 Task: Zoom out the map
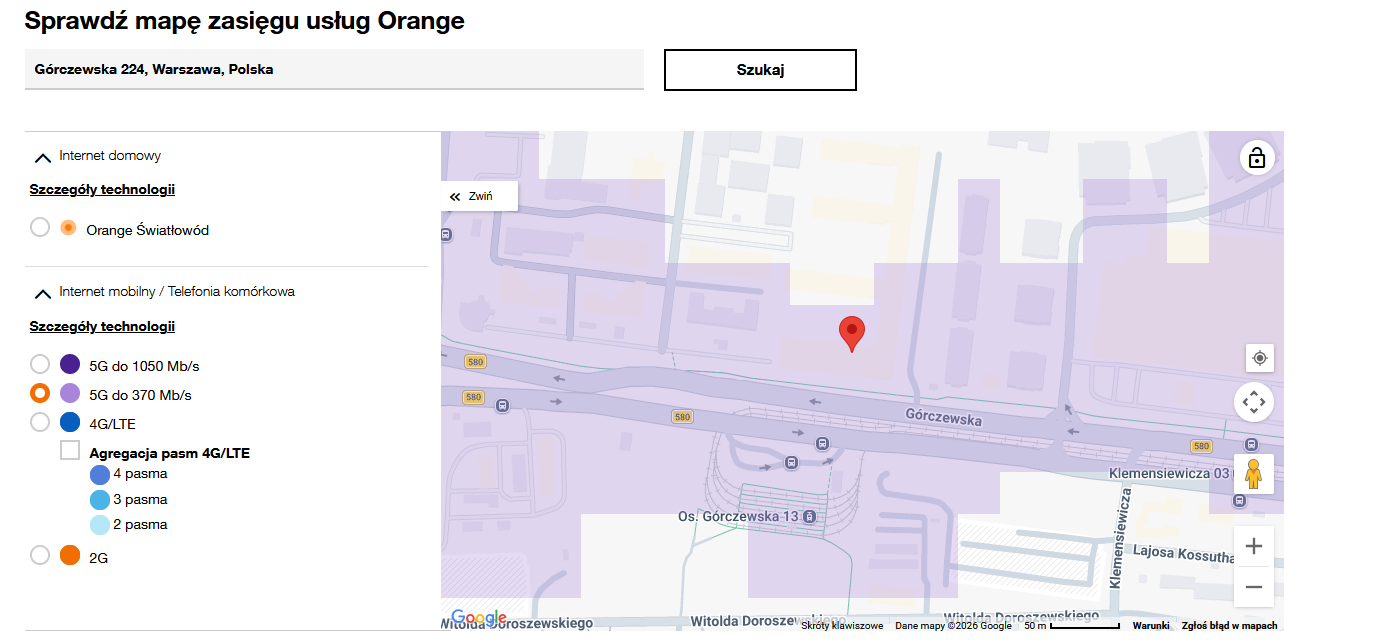click(x=1254, y=587)
